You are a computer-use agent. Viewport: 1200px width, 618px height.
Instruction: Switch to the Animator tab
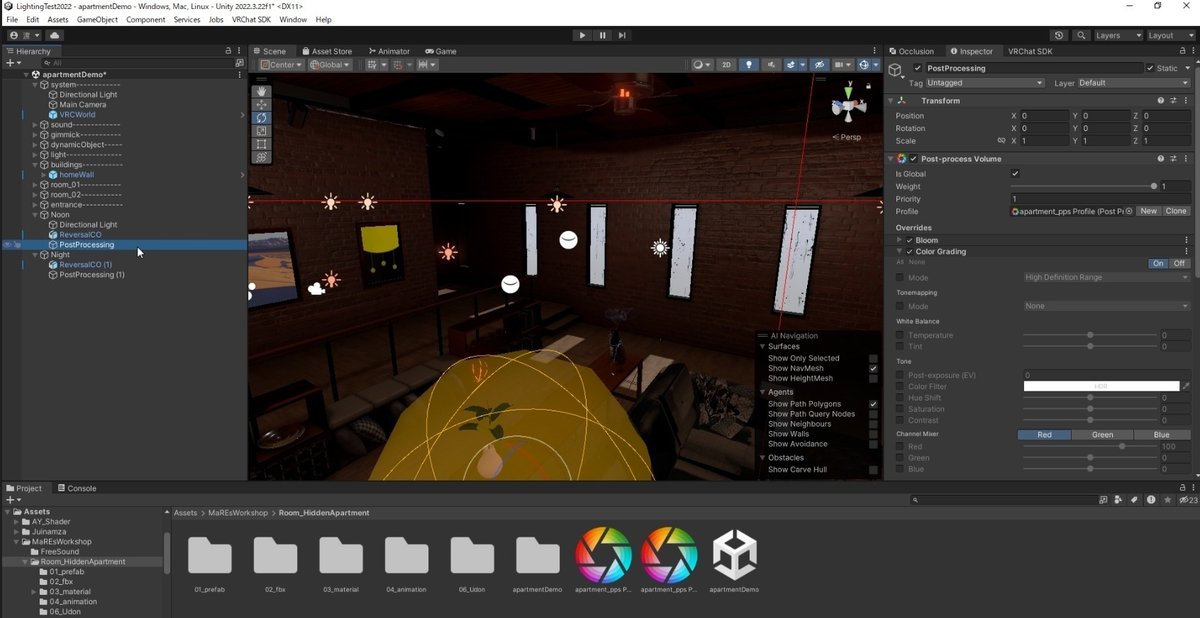coord(389,51)
